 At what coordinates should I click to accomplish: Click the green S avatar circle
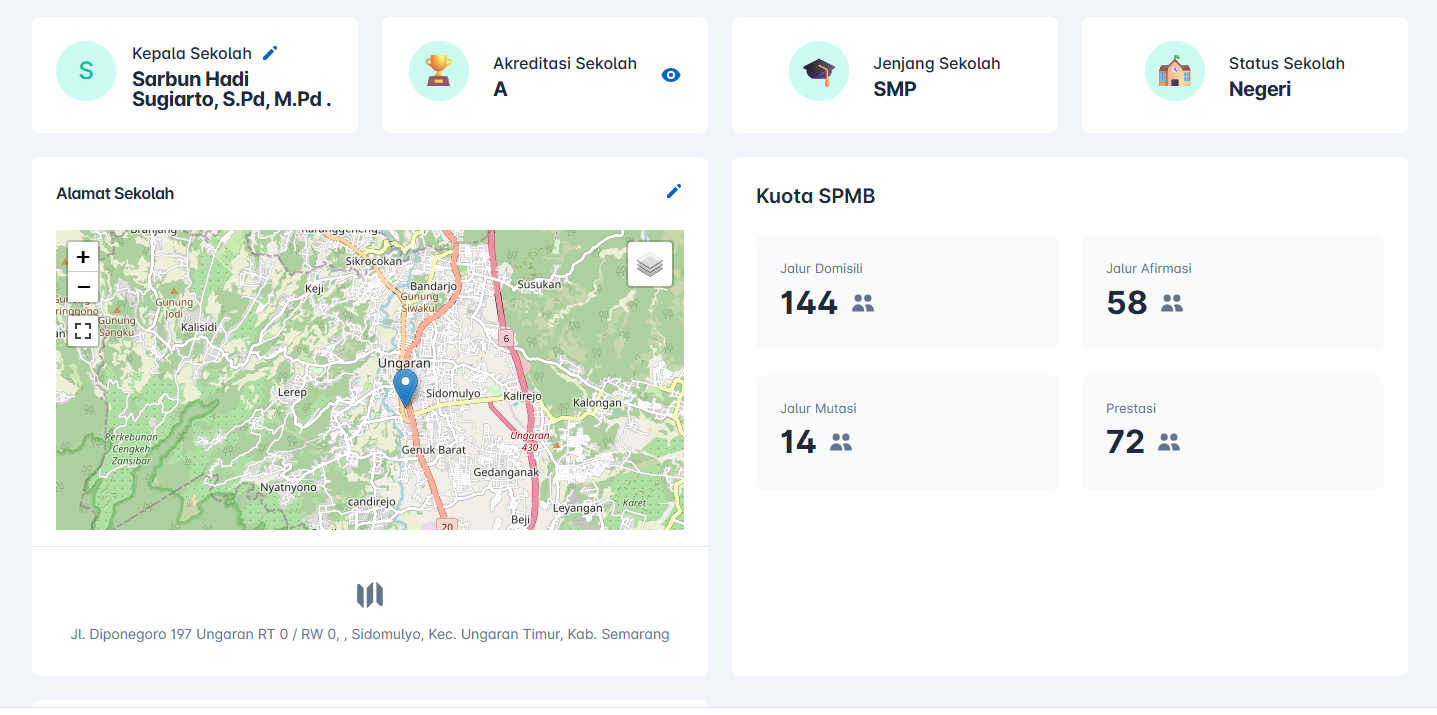pyautogui.click(x=86, y=71)
